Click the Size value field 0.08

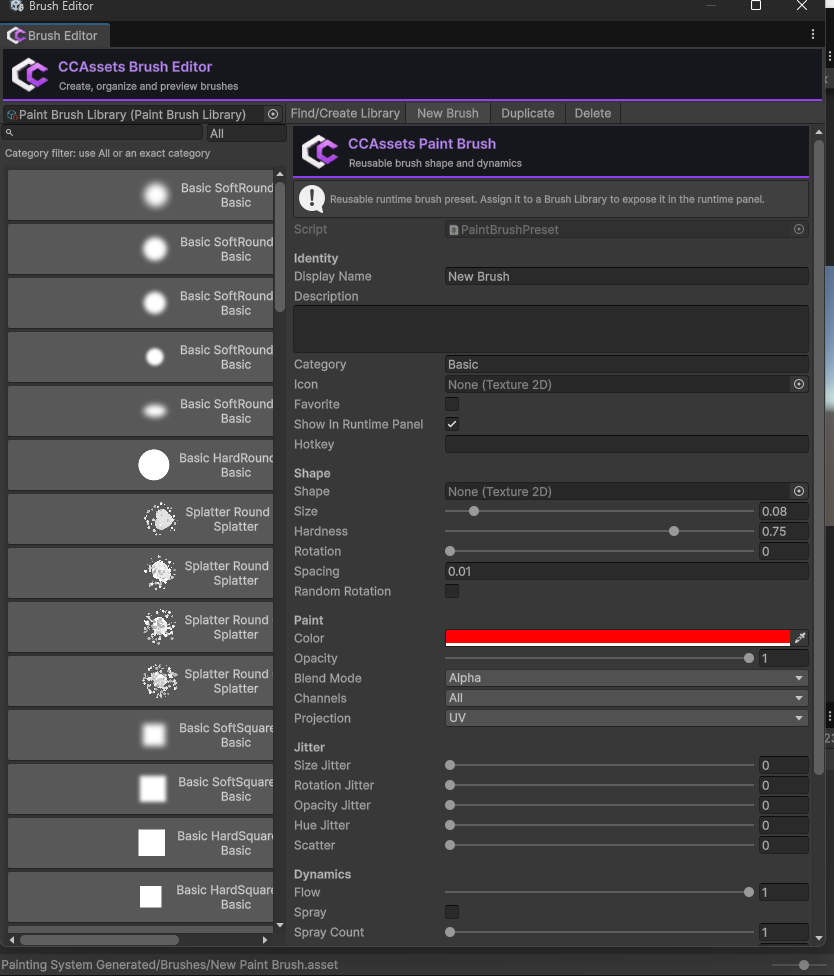tap(784, 511)
